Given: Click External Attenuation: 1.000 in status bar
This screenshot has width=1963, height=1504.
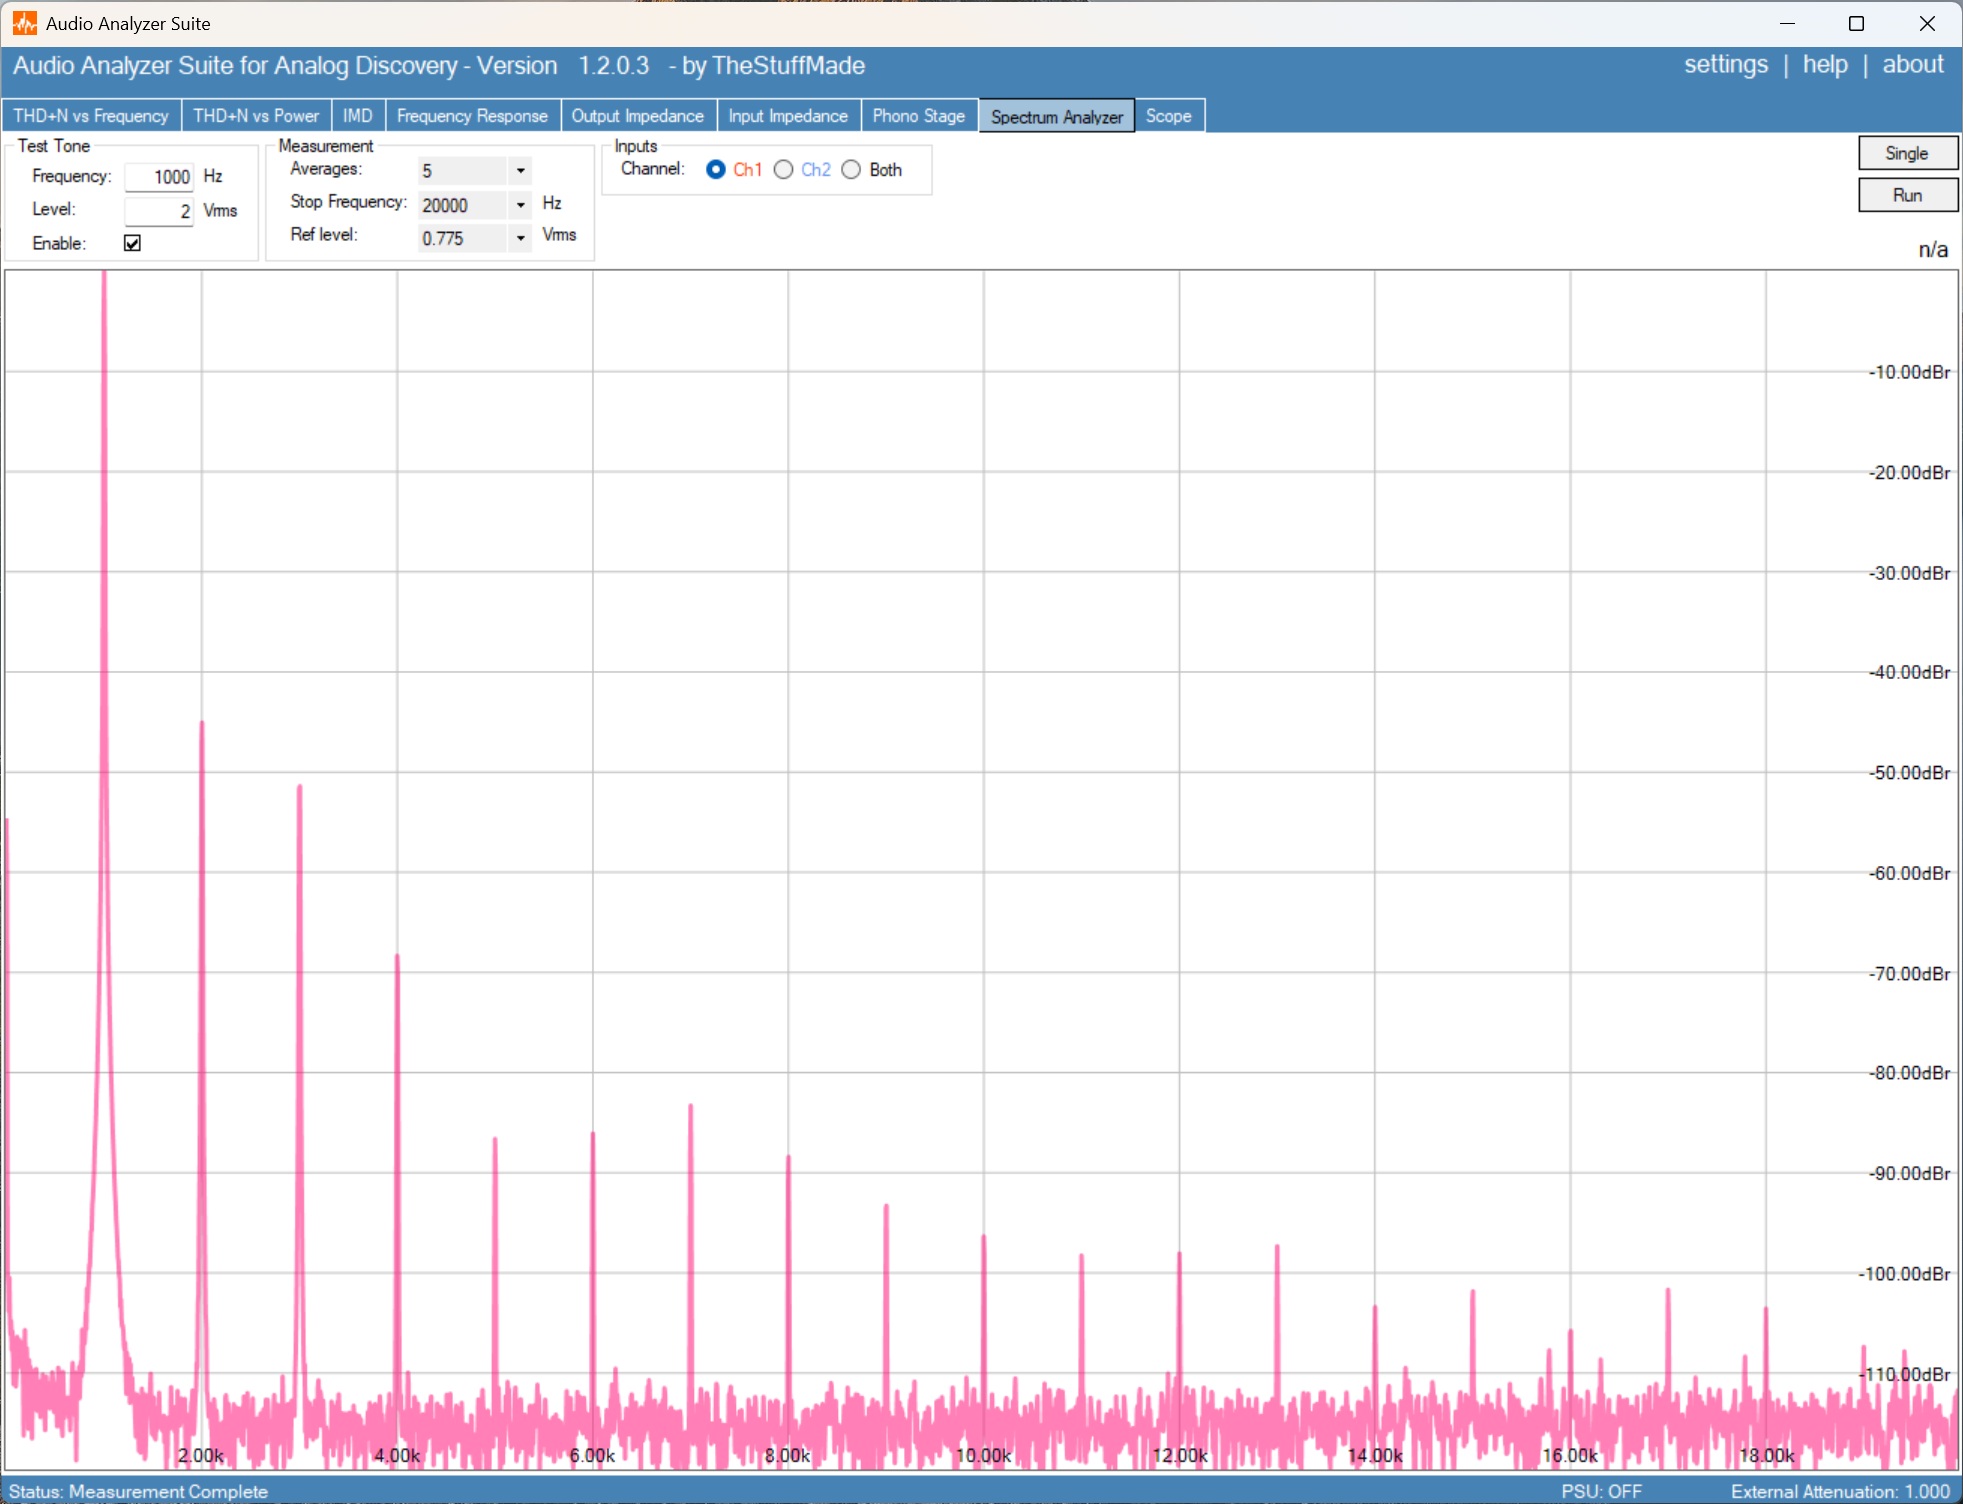Looking at the screenshot, I should tap(1840, 1491).
